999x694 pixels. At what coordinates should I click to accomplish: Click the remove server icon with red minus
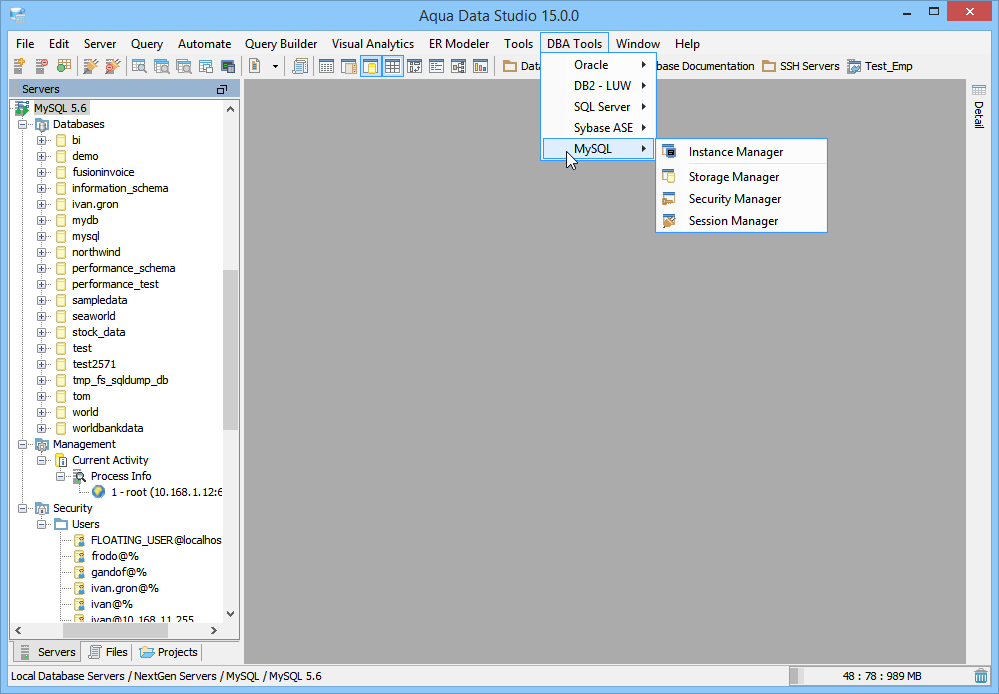click(41, 66)
